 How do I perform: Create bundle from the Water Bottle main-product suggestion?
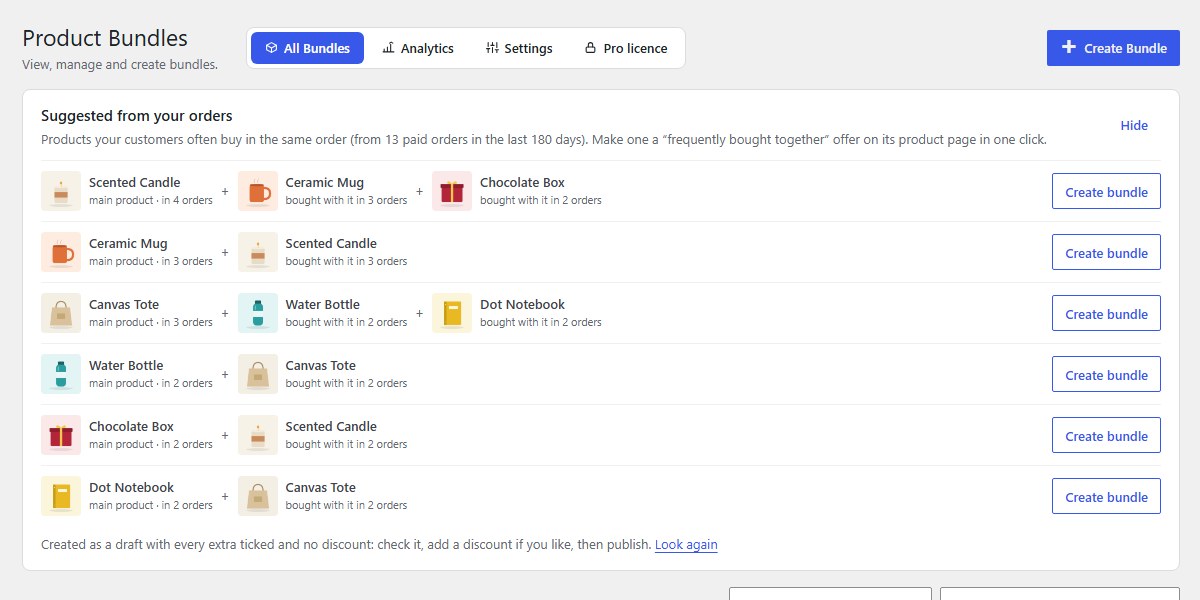1106,374
